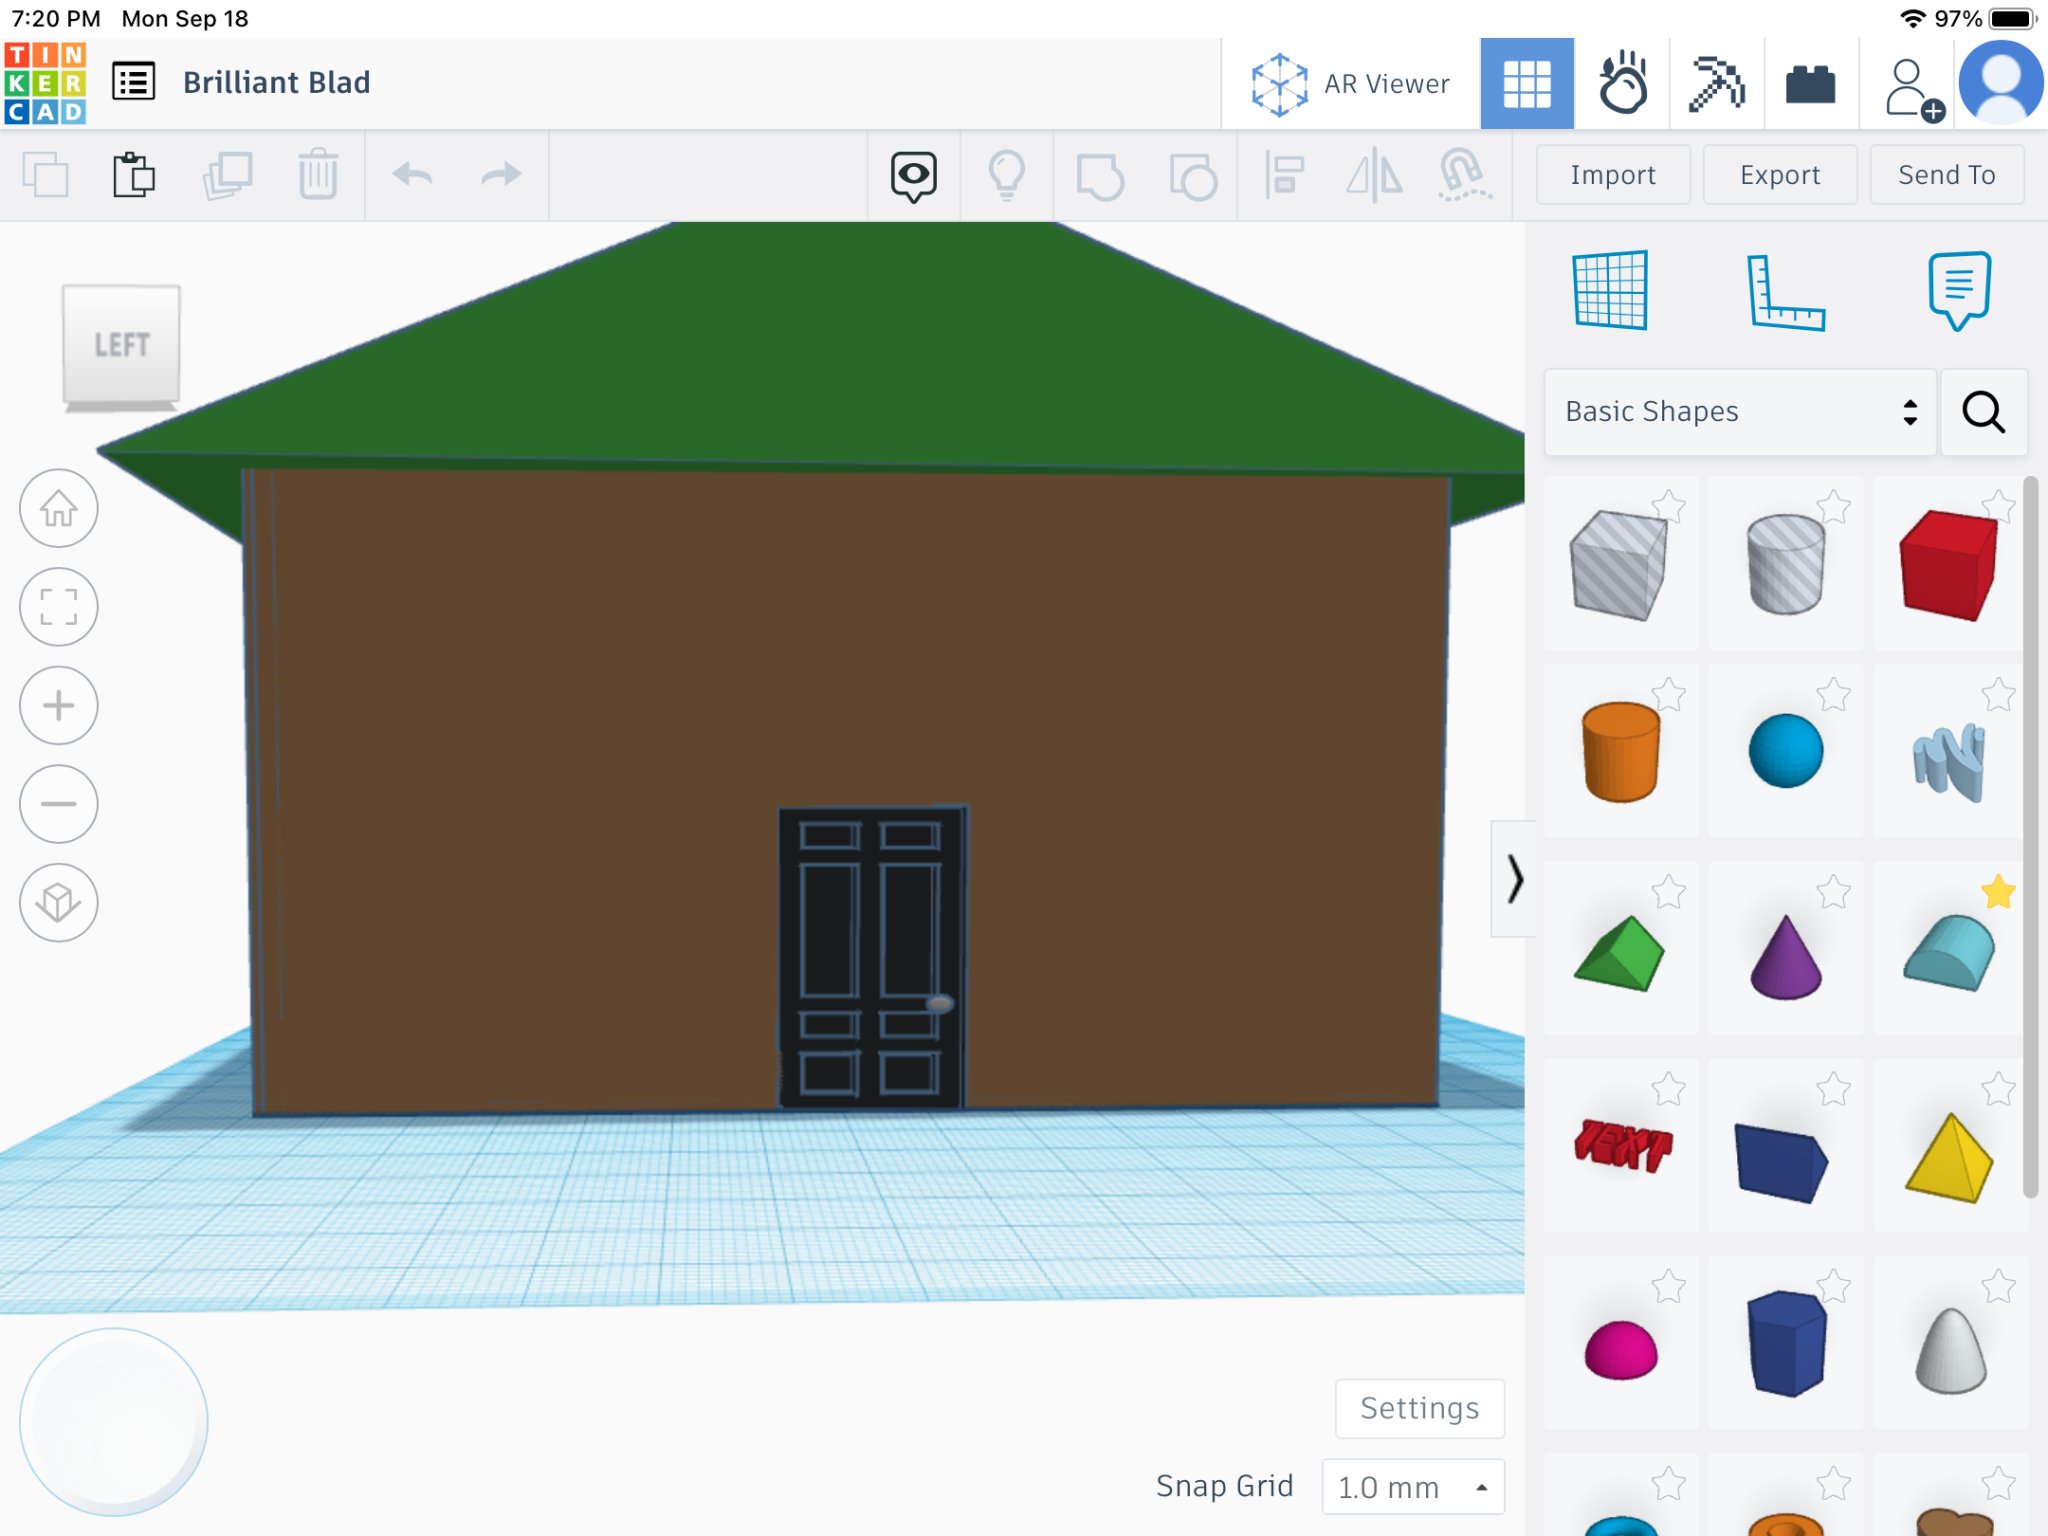2048x1536 pixels.
Task: Toggle favorite star on red box shape
Action: pyautogui.click(x=1997, y=506)
